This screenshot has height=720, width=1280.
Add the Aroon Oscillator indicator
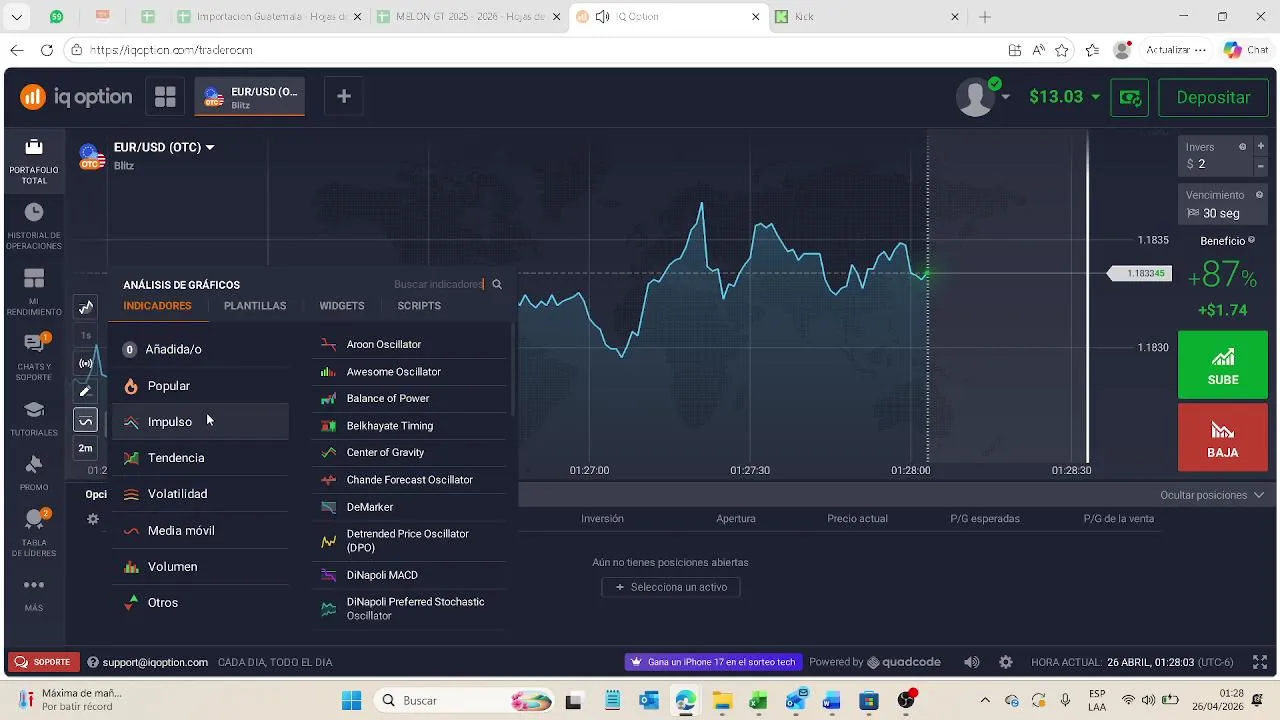point(410,344)
